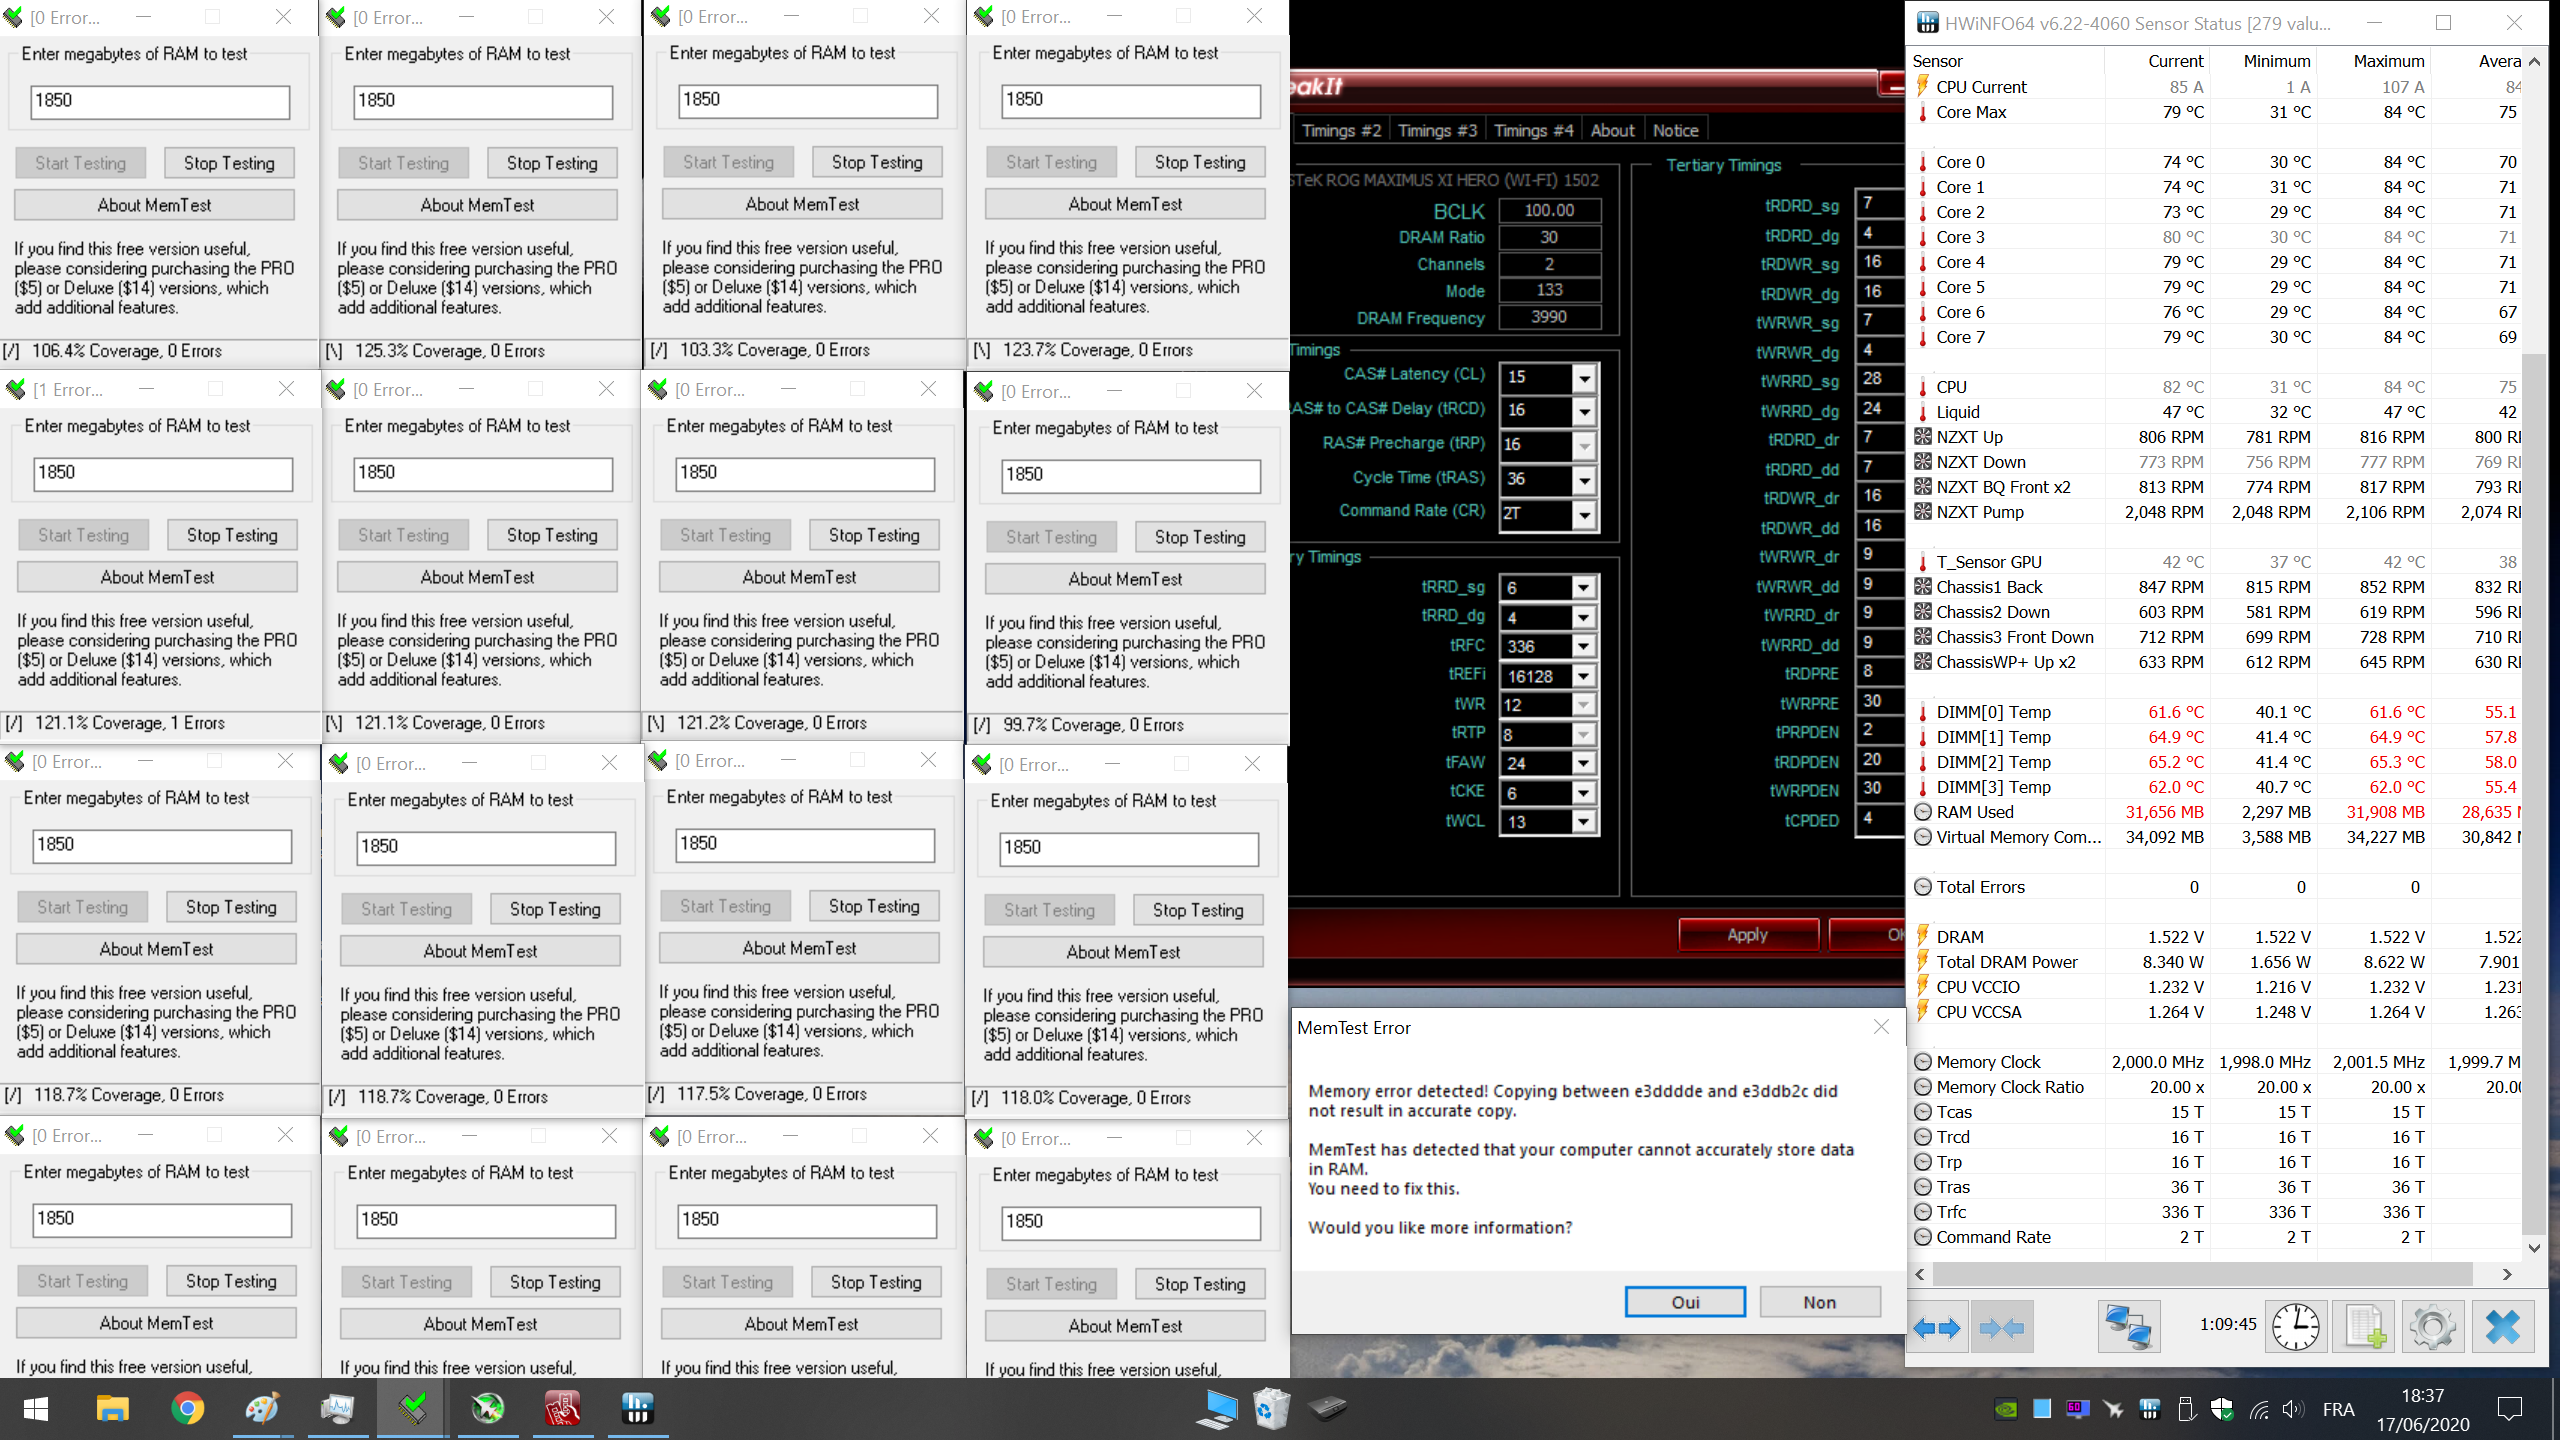Open the Windows Start menu
The image size is (2560, 1440).
point(36,1409)
